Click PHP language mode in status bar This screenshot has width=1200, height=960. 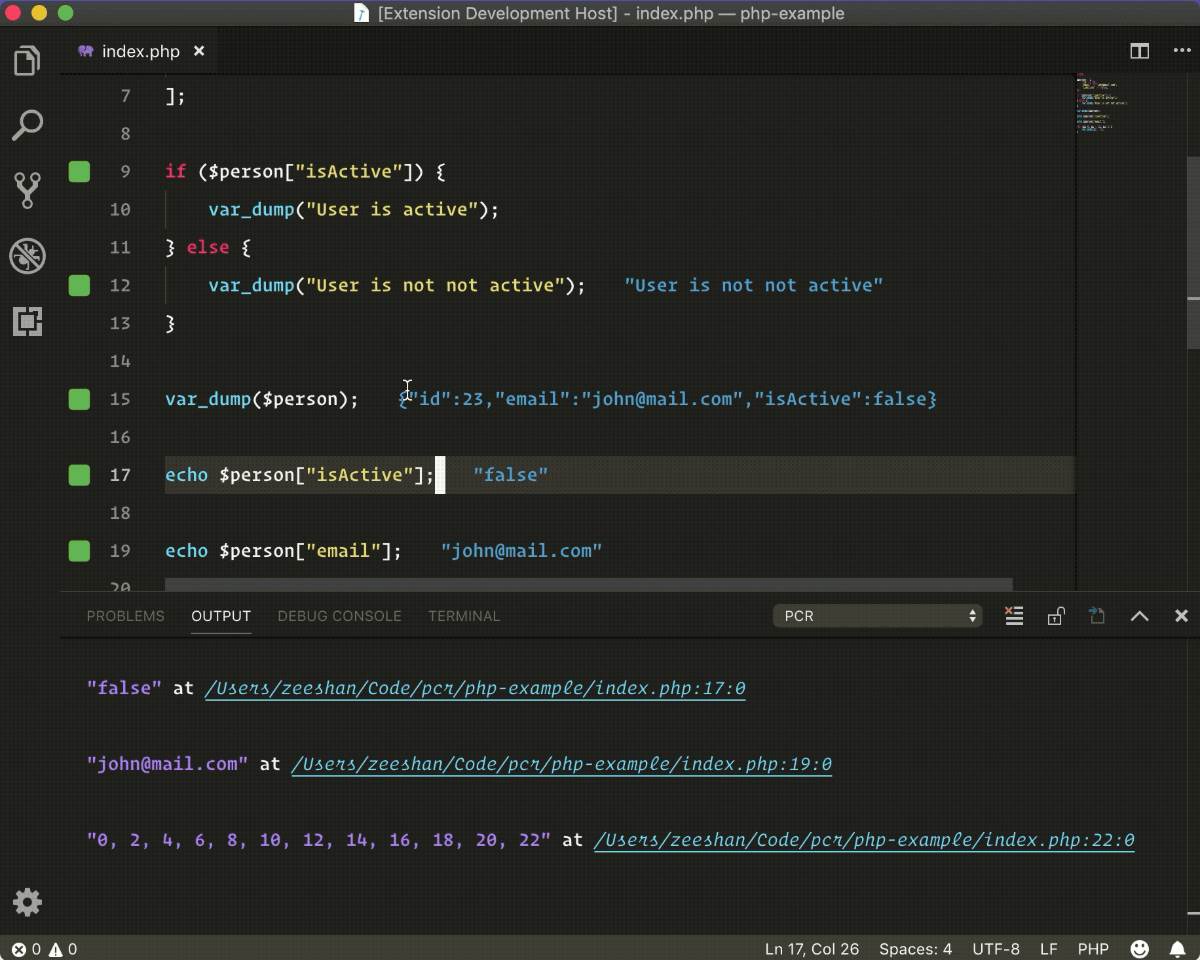pyautogui.click(x=1093, y=949)
